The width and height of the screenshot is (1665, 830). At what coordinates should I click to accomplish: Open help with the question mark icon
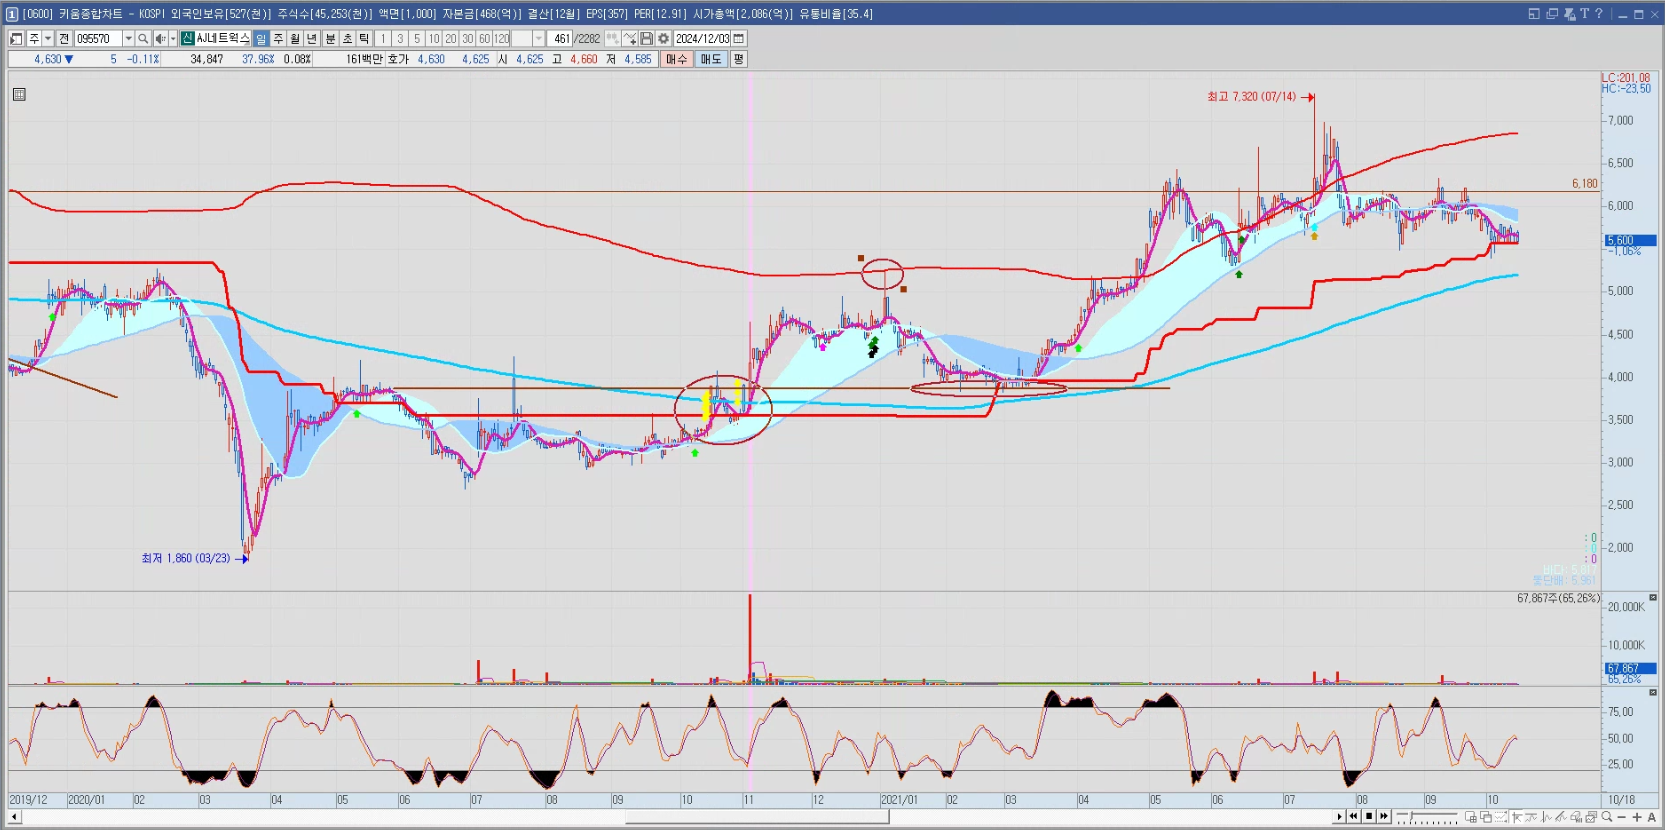click(1598, 14)
